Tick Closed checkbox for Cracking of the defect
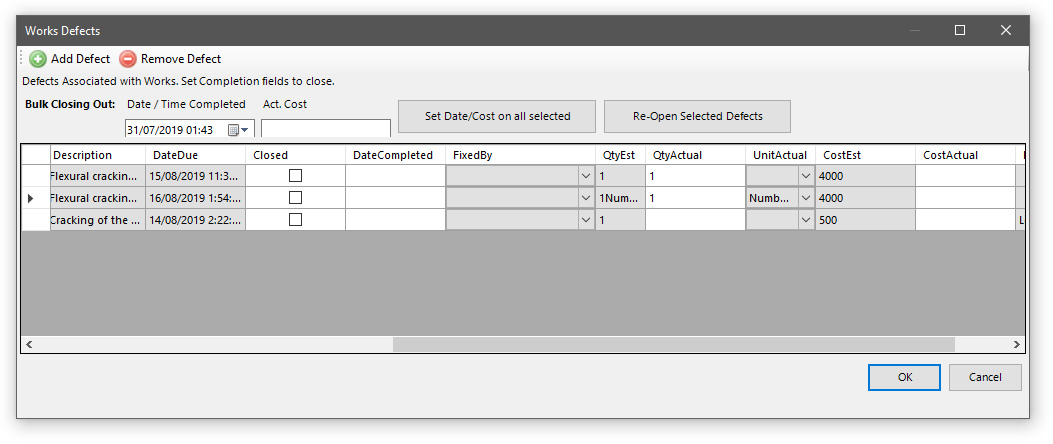 click(295, 220)
